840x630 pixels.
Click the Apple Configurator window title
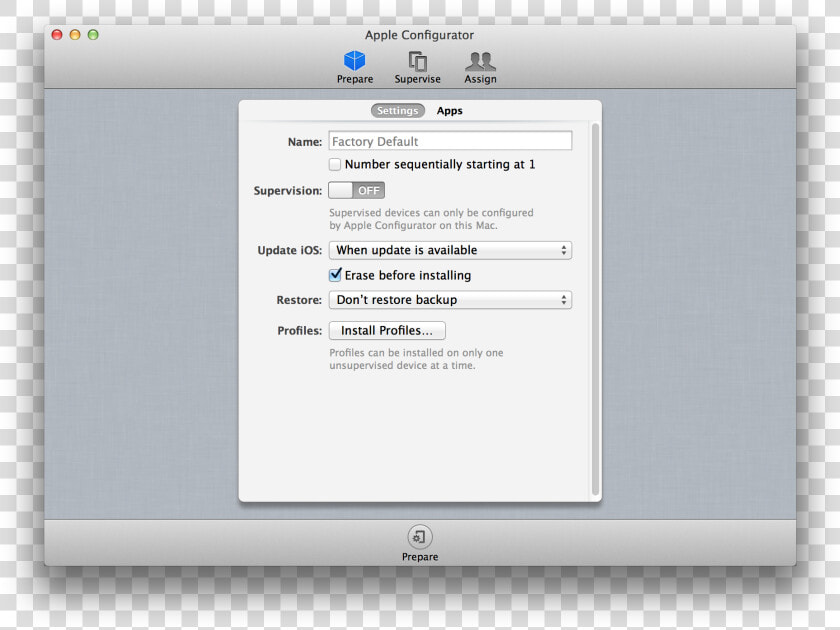click(x=419, y=35)
